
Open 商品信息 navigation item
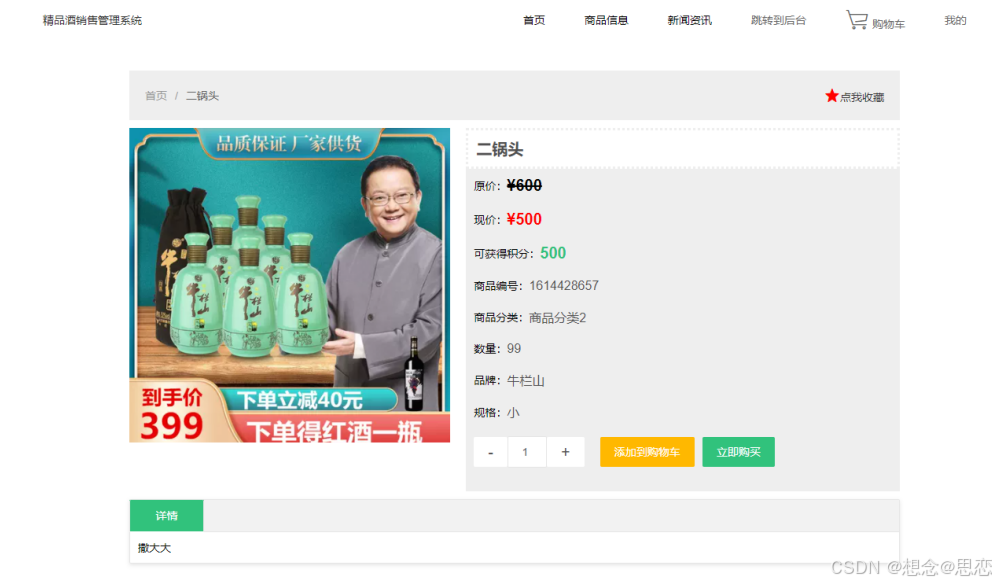(x=606, y=20)
